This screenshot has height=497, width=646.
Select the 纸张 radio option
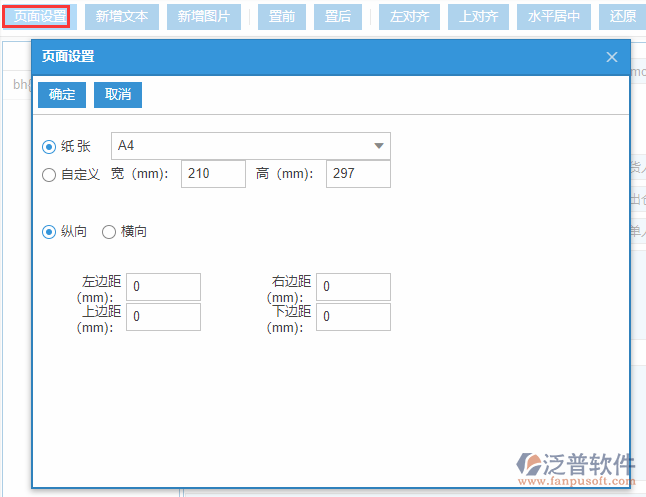tap(49, 147)
